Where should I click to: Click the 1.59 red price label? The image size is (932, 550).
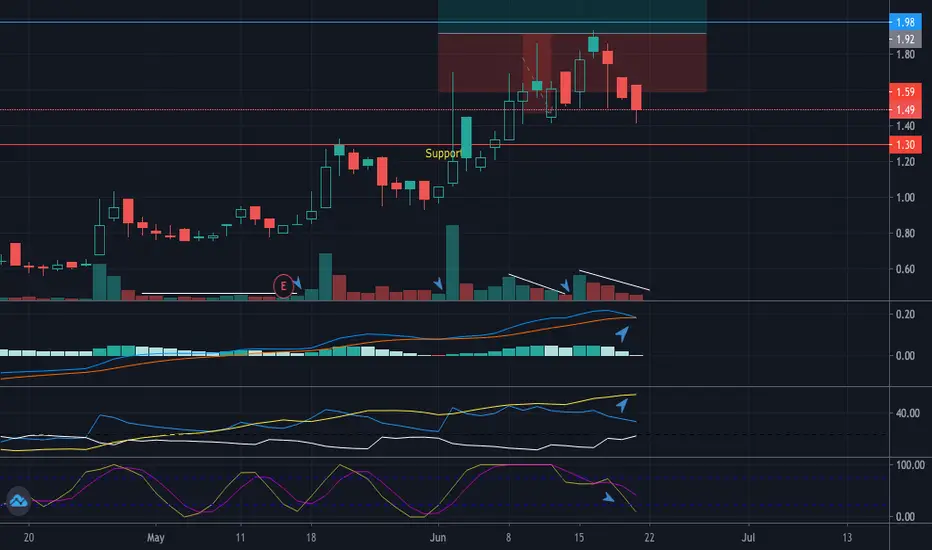(x=905, y=92)
